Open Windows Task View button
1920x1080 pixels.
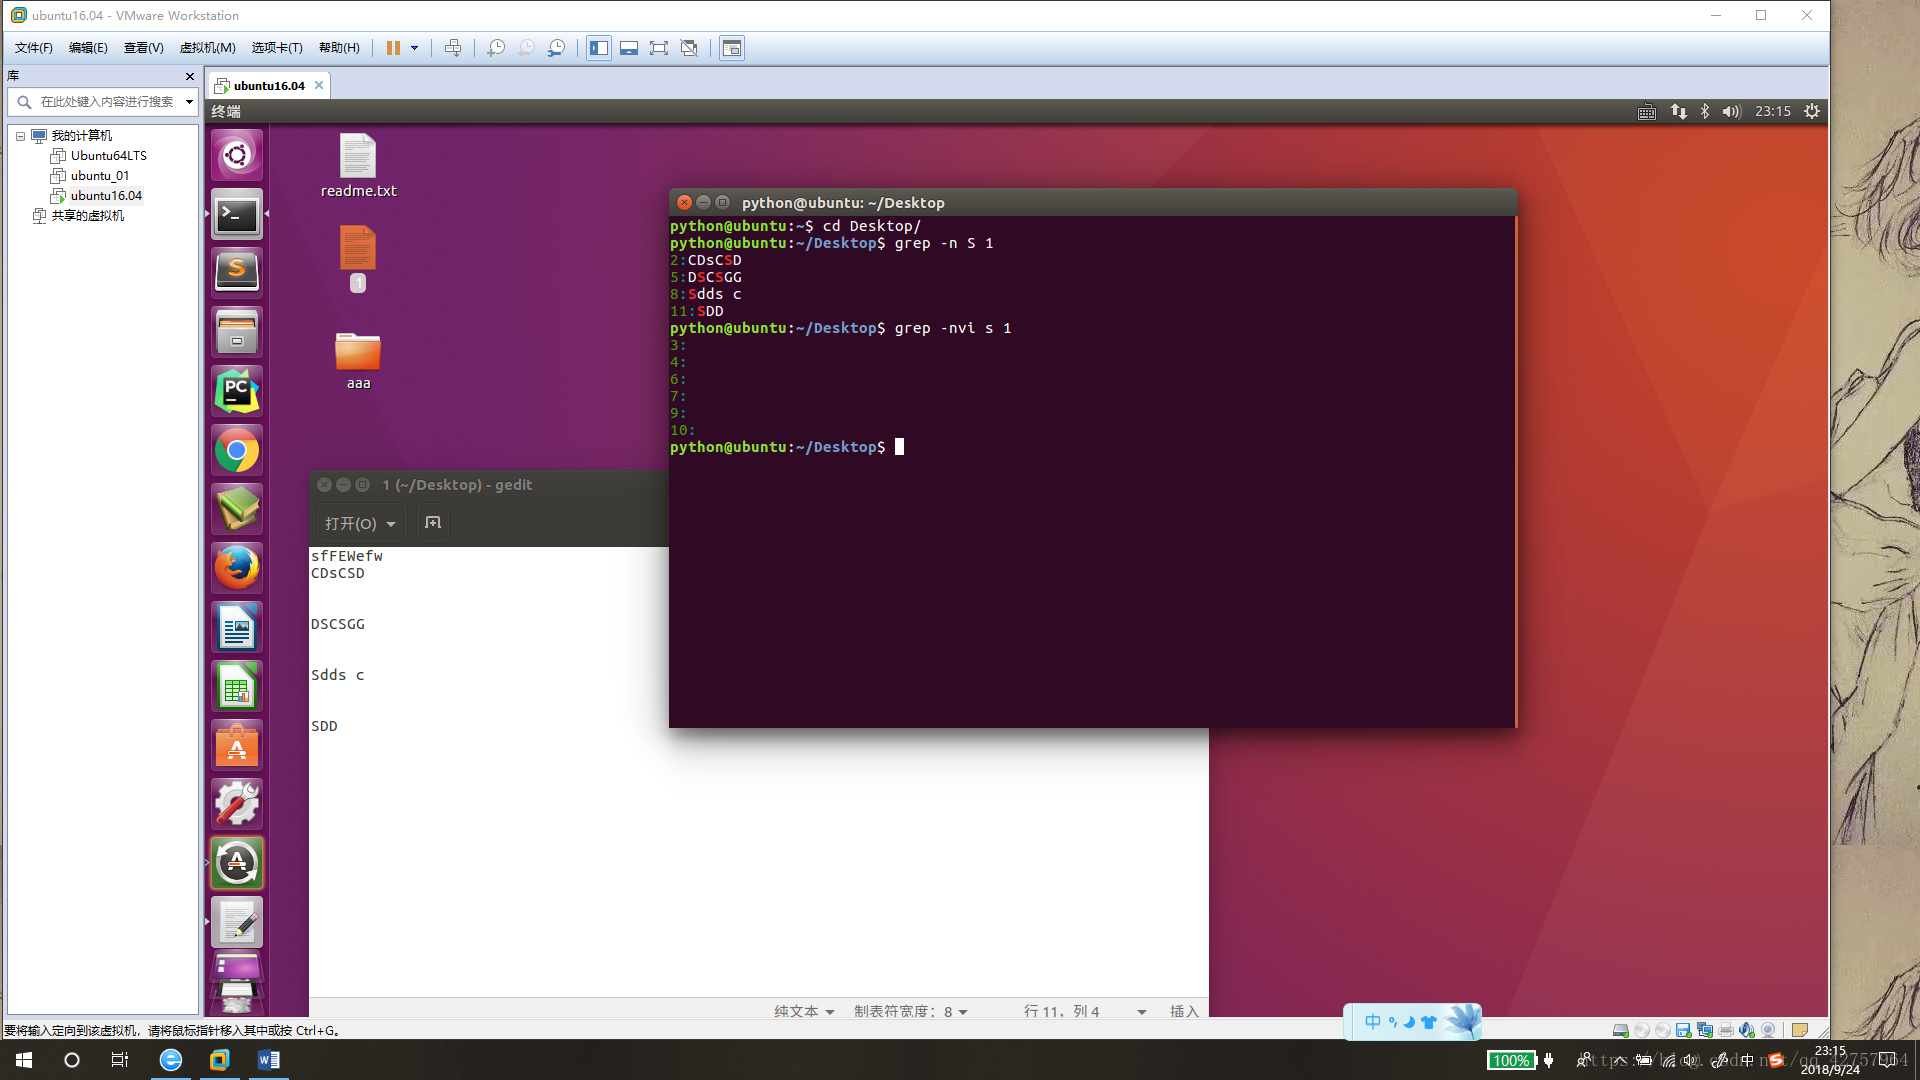coord(120,1060)
